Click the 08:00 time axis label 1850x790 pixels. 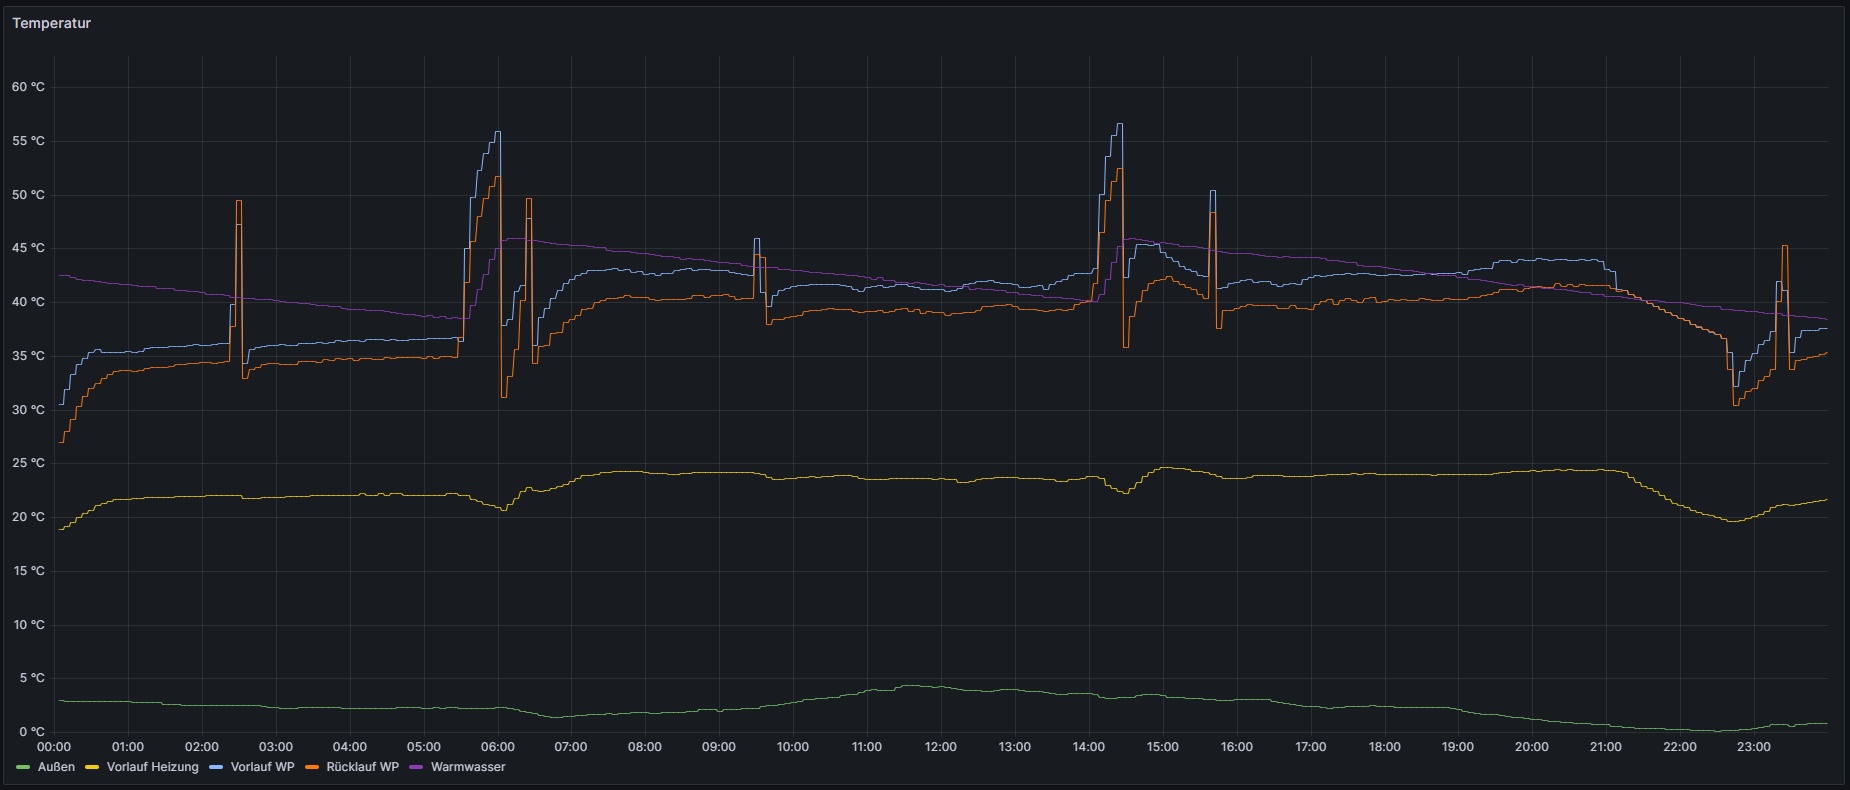(x=645, y=747)
